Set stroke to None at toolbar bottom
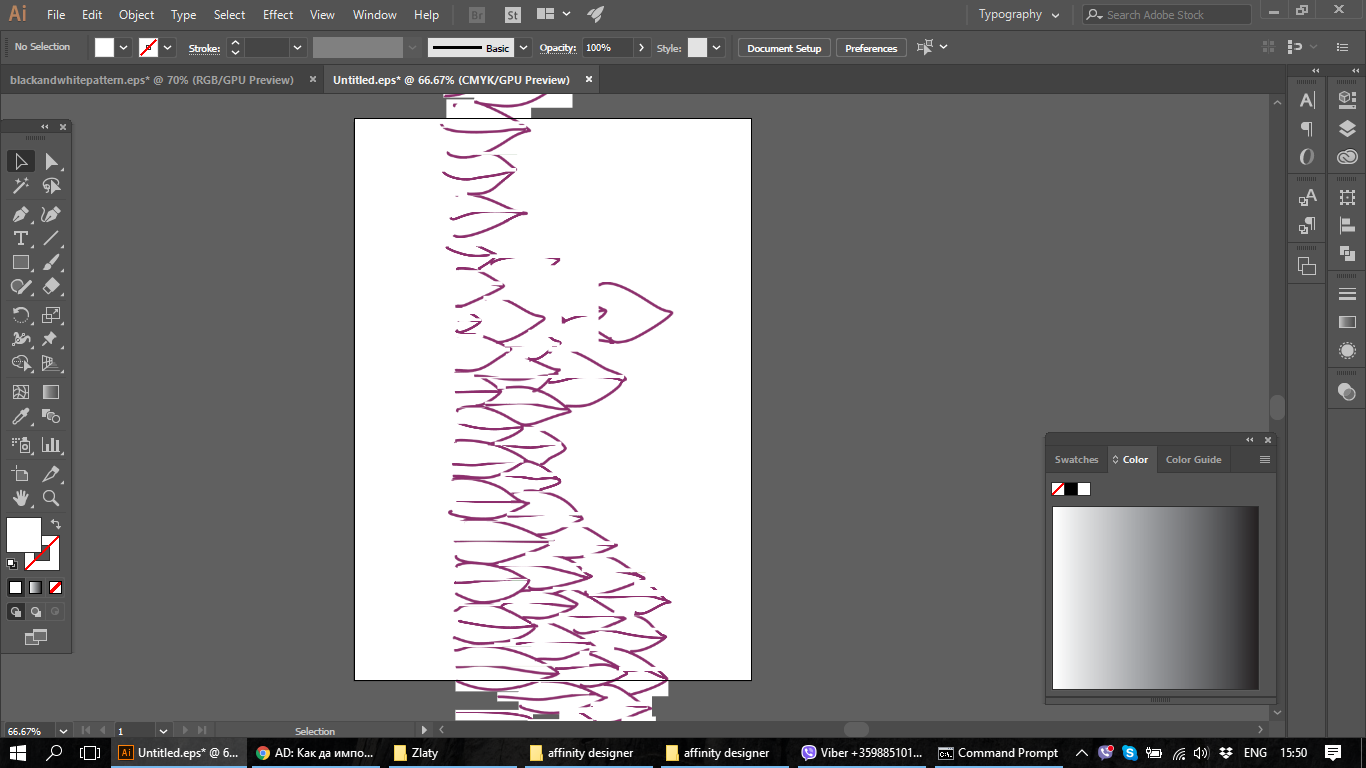Viewport: 1366px width, 768px height. point(54,587)
